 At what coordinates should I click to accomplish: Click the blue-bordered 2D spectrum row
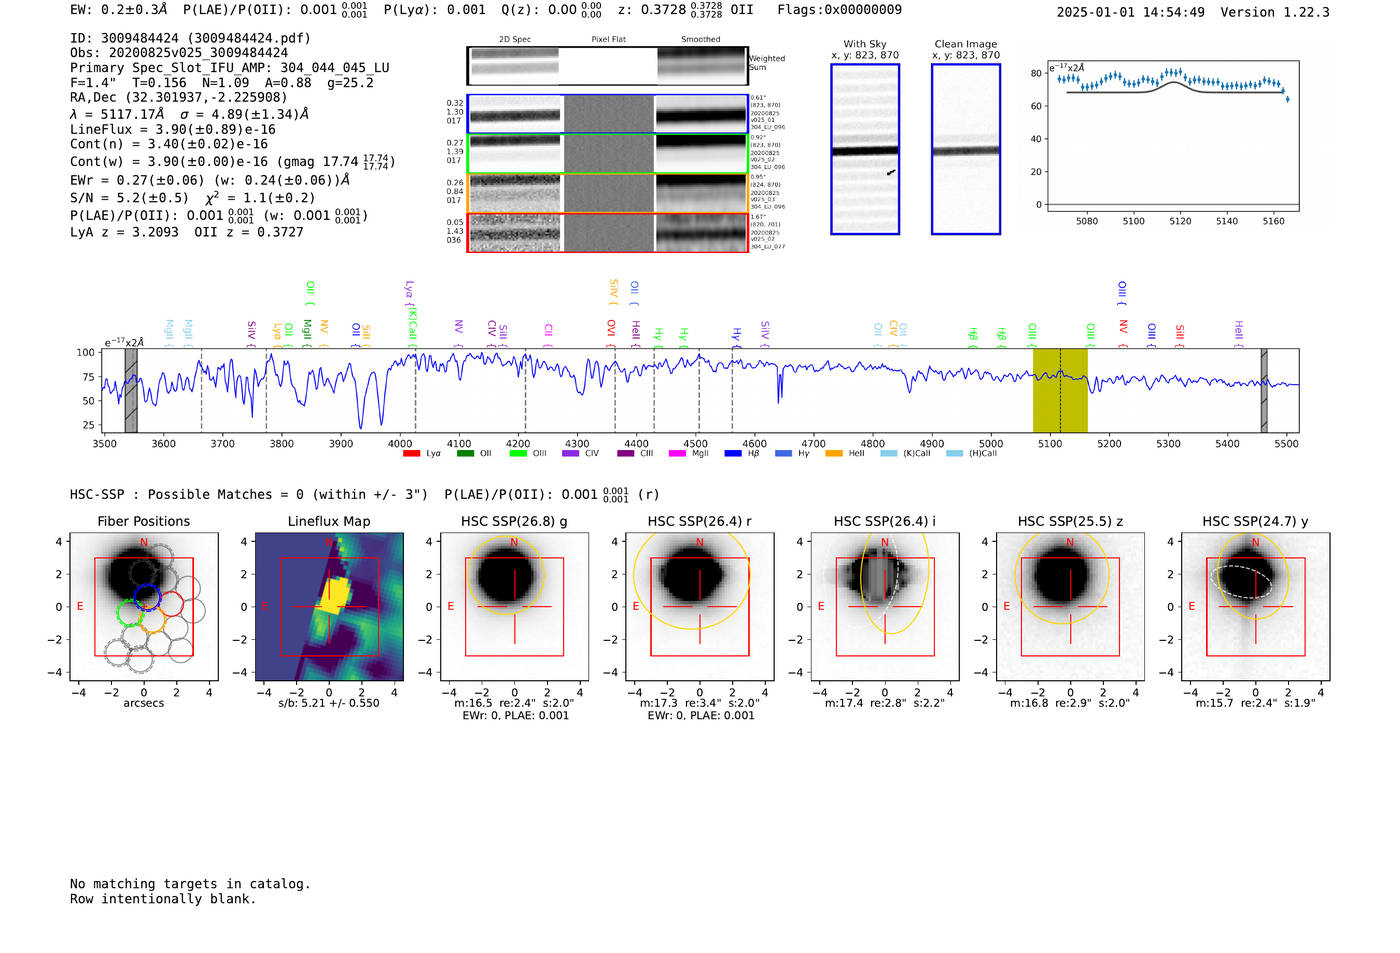click(x=608, y=114)
